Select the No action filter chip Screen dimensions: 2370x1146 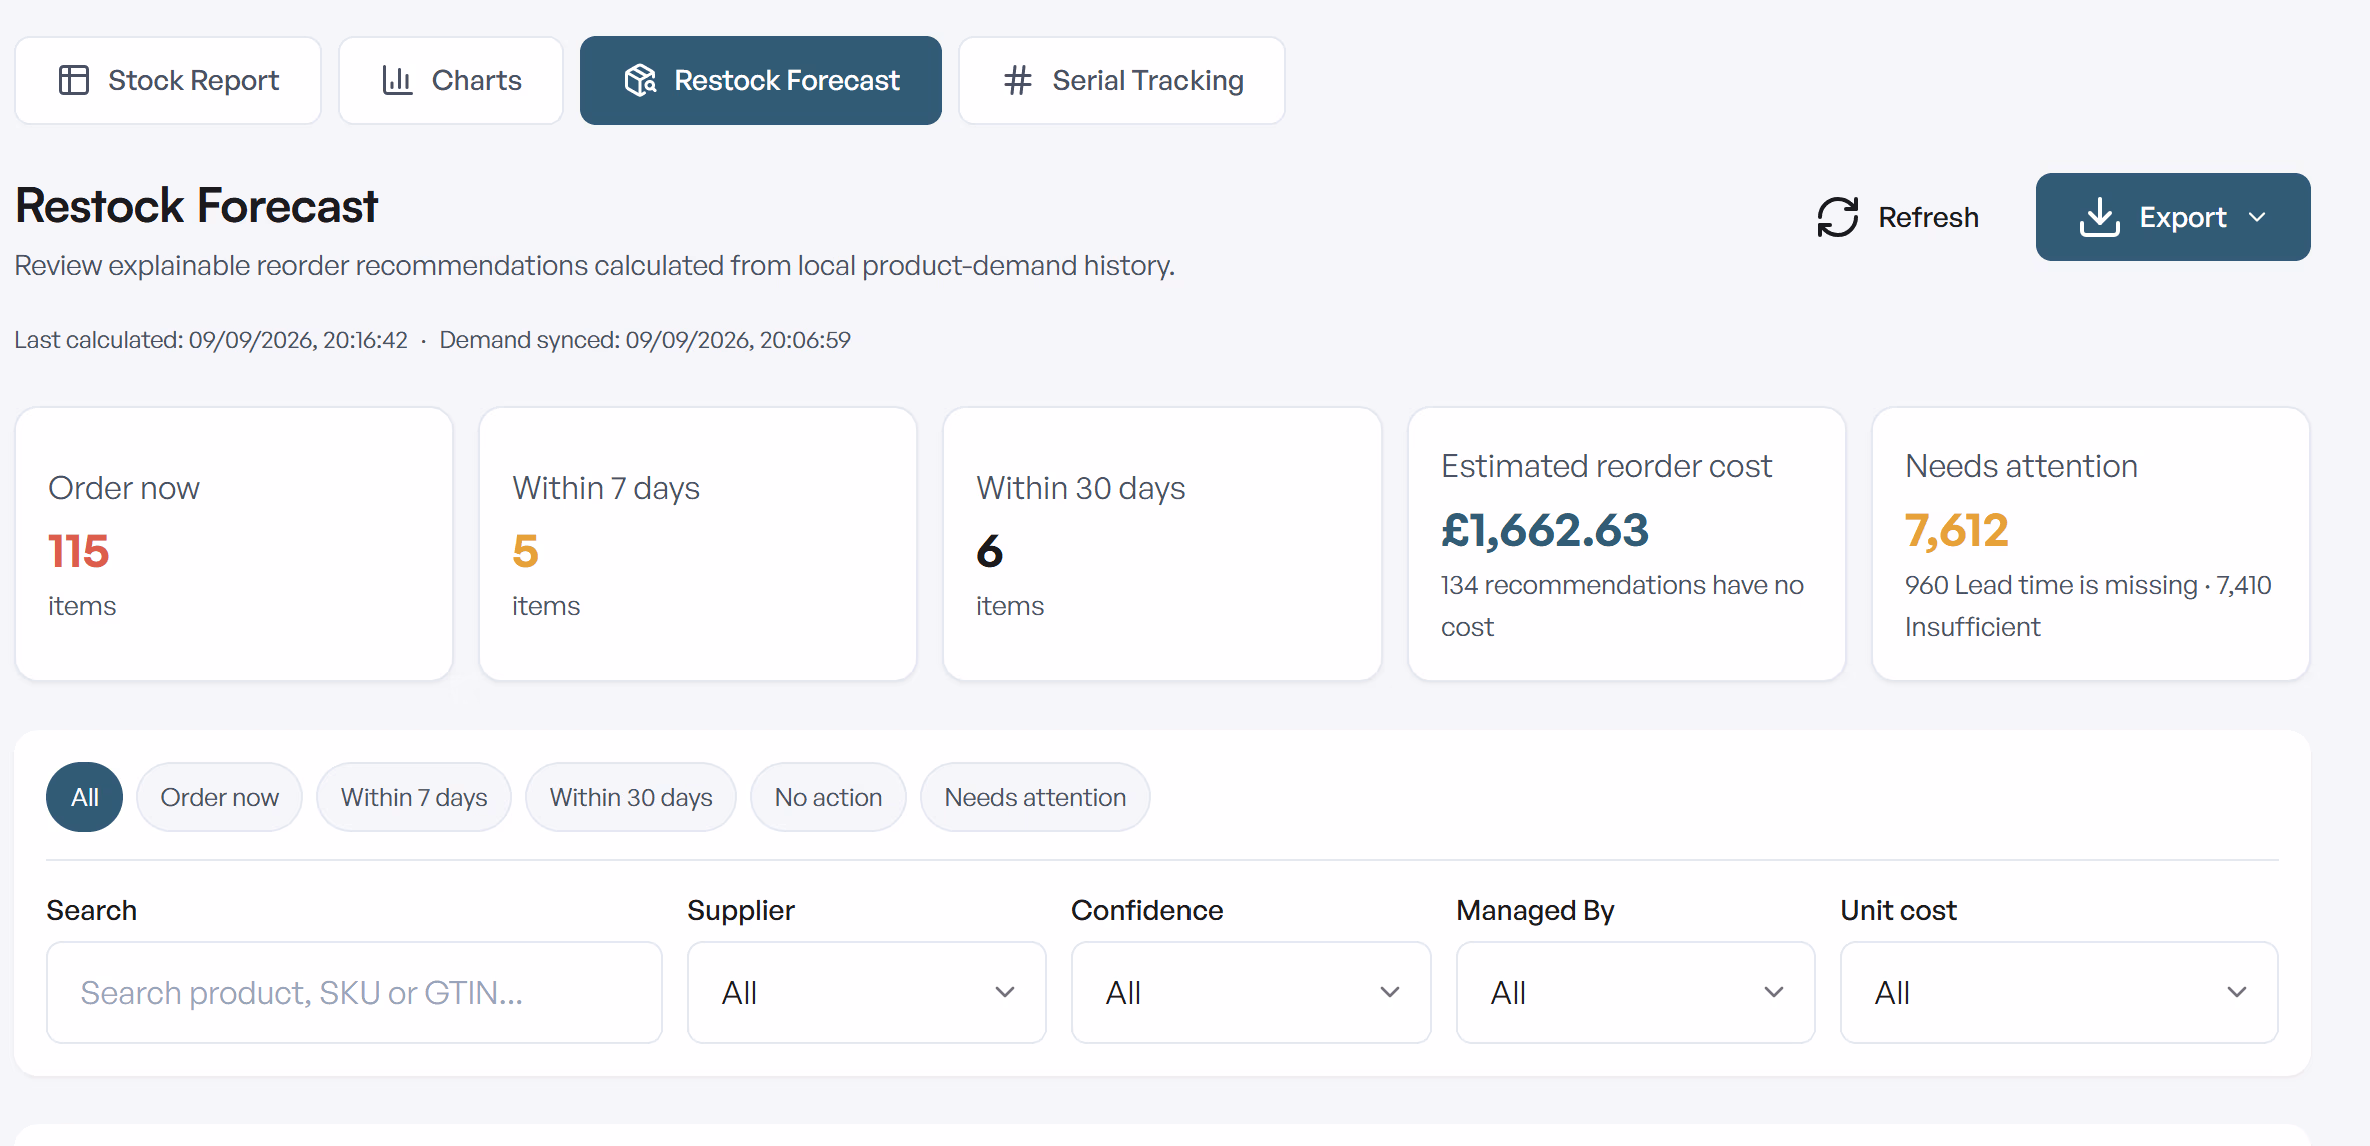828,797
